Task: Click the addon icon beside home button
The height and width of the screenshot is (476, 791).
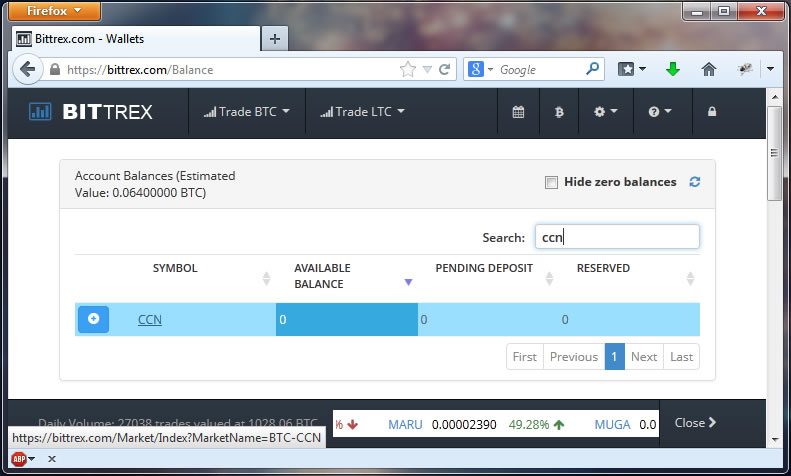Action: pyautogui.click(x=745, y=69)
